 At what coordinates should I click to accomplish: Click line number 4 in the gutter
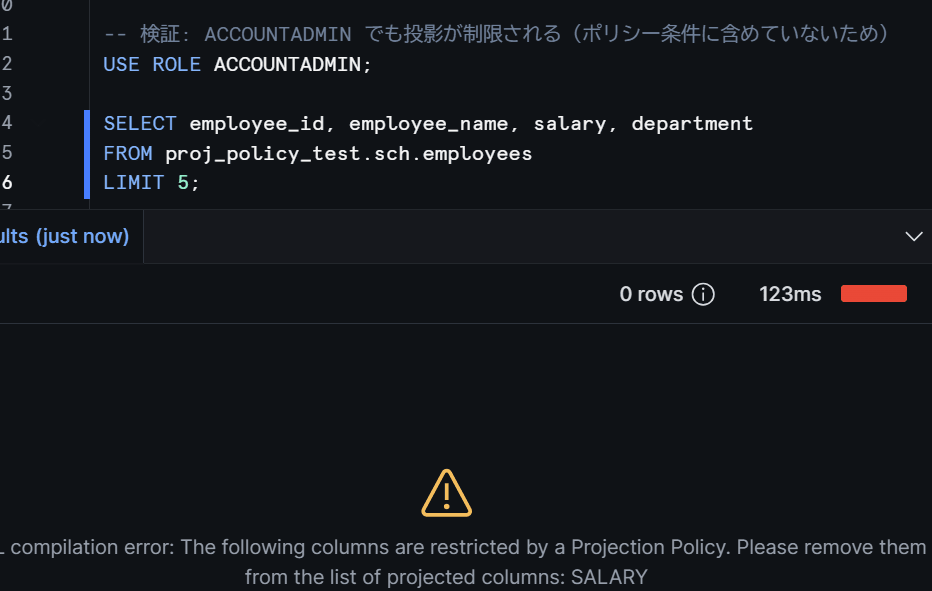[7, 122]
